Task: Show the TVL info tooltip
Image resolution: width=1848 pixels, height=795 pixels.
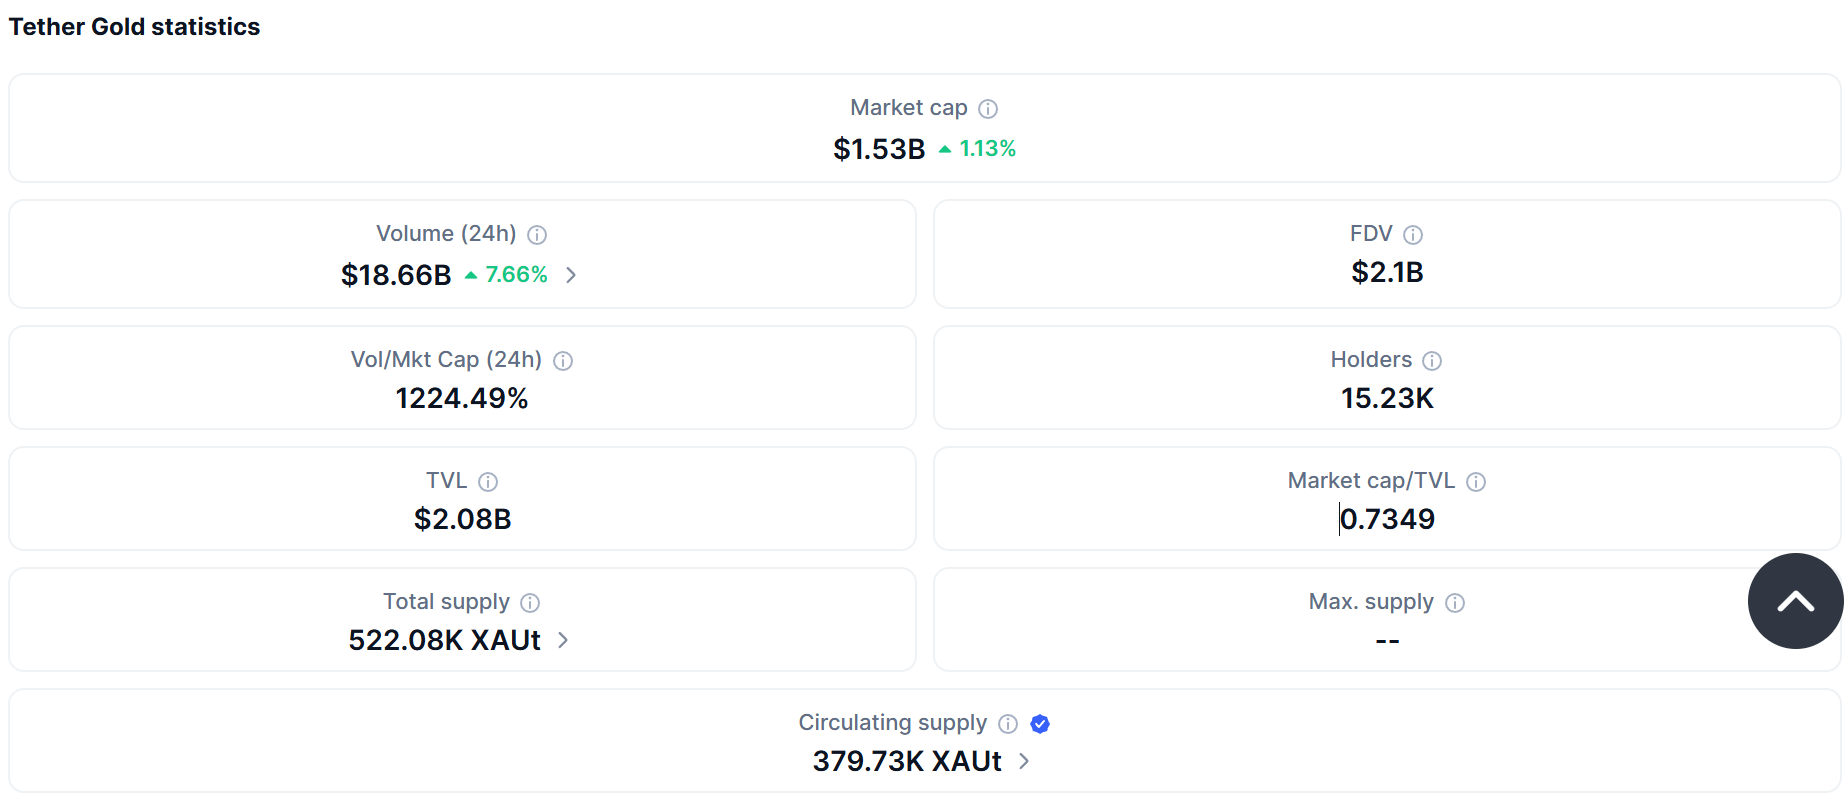Action: pos(488,482)
